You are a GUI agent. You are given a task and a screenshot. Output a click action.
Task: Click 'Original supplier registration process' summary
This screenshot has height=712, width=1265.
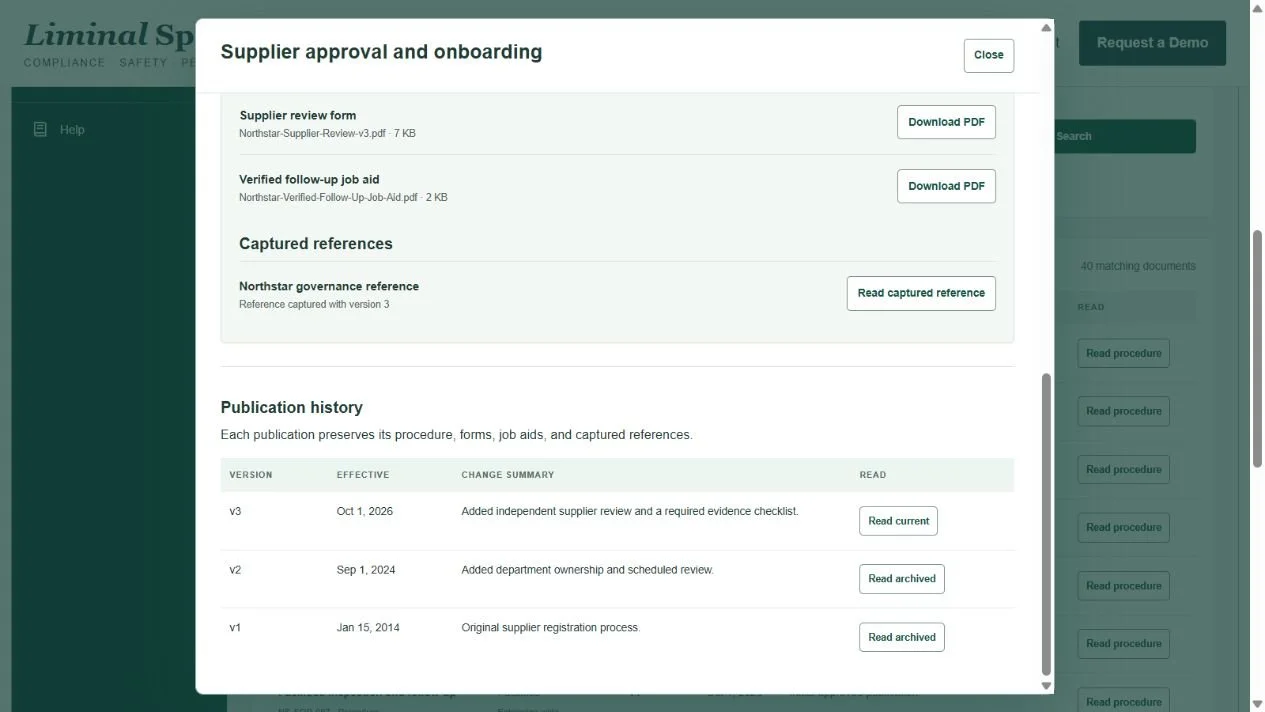pos(550,628)
